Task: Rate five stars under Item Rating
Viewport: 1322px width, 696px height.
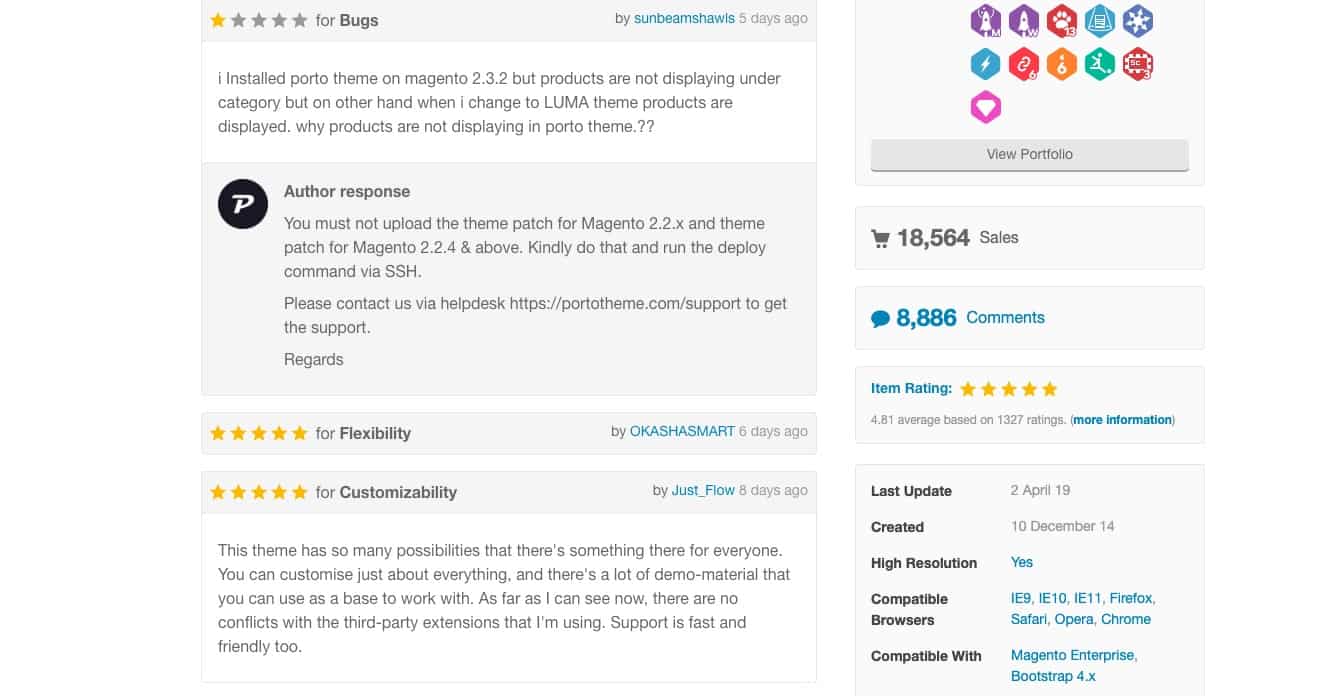Action: 1050,388
